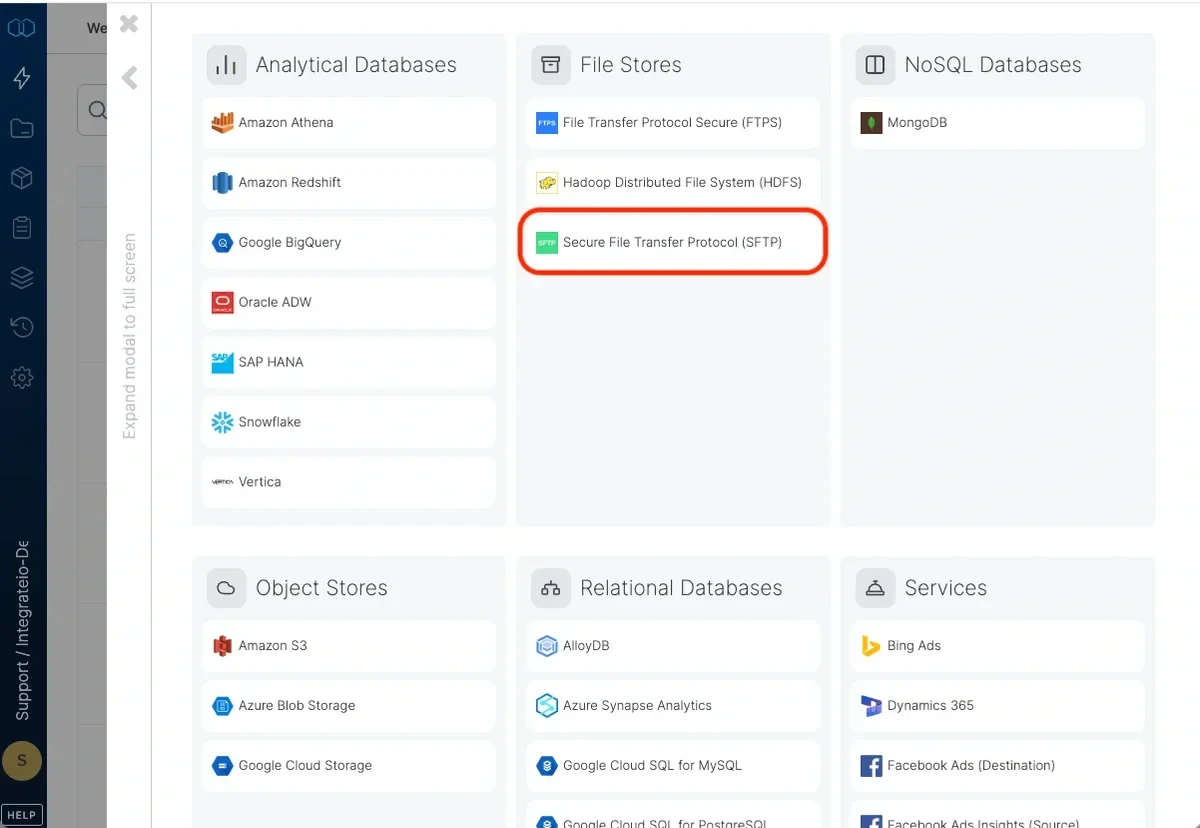Collapse the panel with the left chevron
Image resolution: width=1200 pixels, height=828 pixels.
pyautogui.click(x=128, y=77)
